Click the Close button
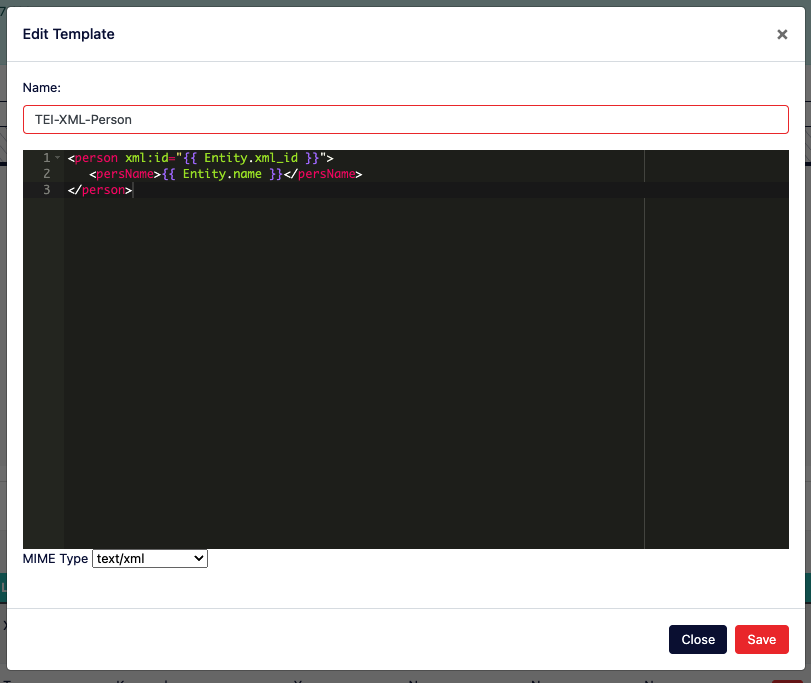The width and height of the screenshot is (811, 683). 698,640
